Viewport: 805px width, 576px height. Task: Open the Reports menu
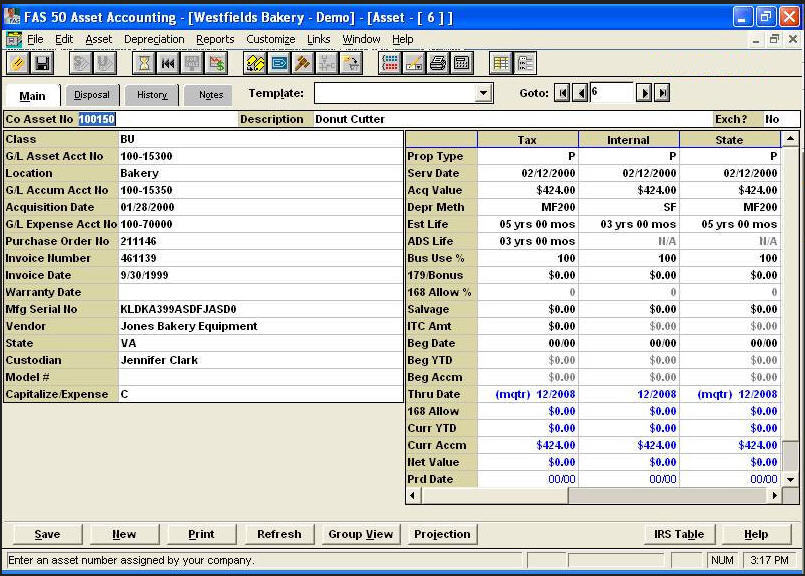215,39
